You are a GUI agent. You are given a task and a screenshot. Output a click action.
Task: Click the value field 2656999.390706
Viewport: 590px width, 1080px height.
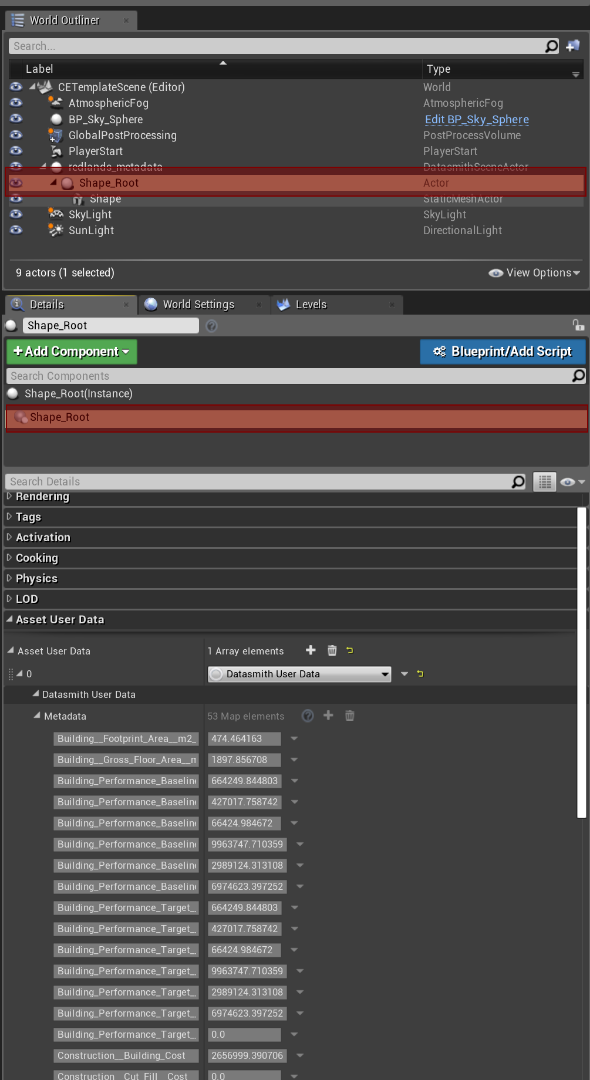tap(246, 1055)
